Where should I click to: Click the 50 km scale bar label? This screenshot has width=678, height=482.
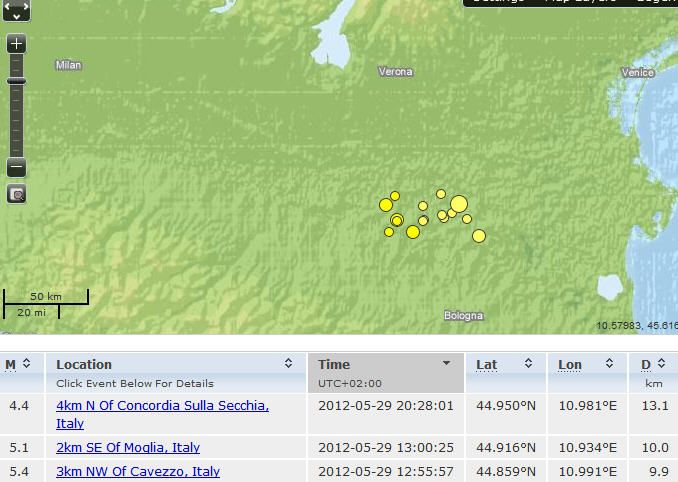pyautogui.click(x=46, y=297)
